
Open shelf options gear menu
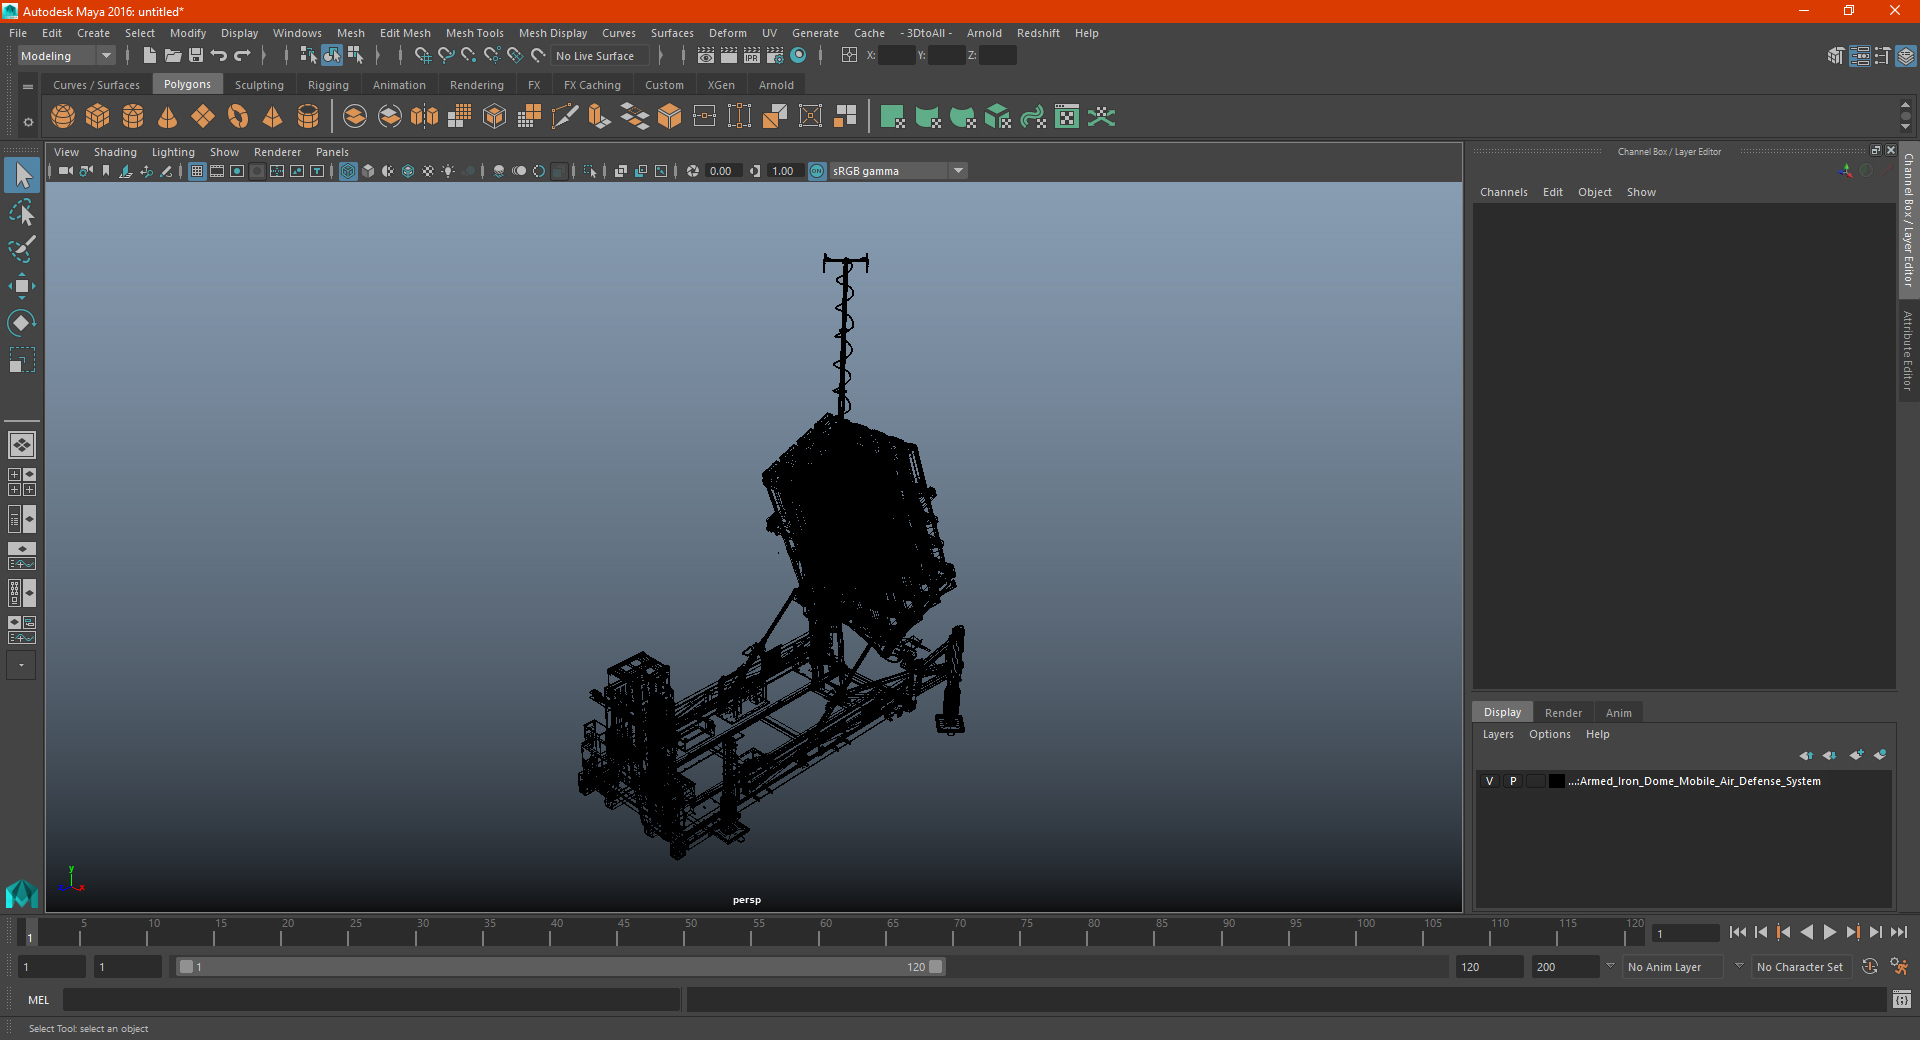tap(28, 122)
